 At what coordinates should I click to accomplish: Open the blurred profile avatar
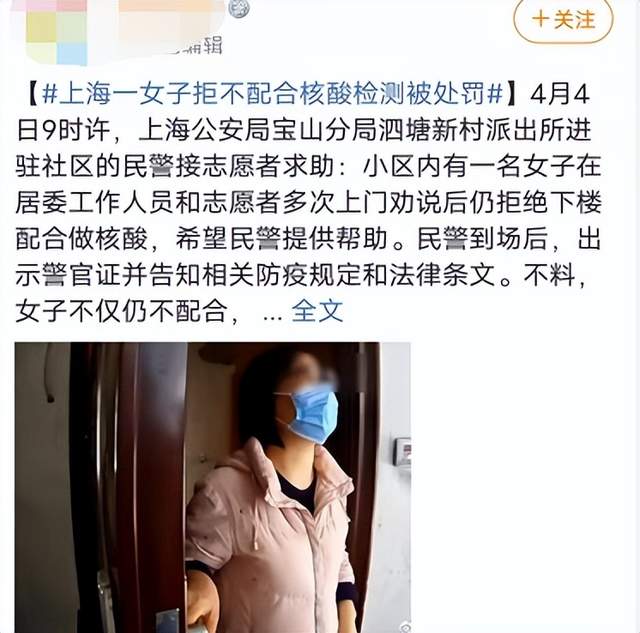point(56,31)
